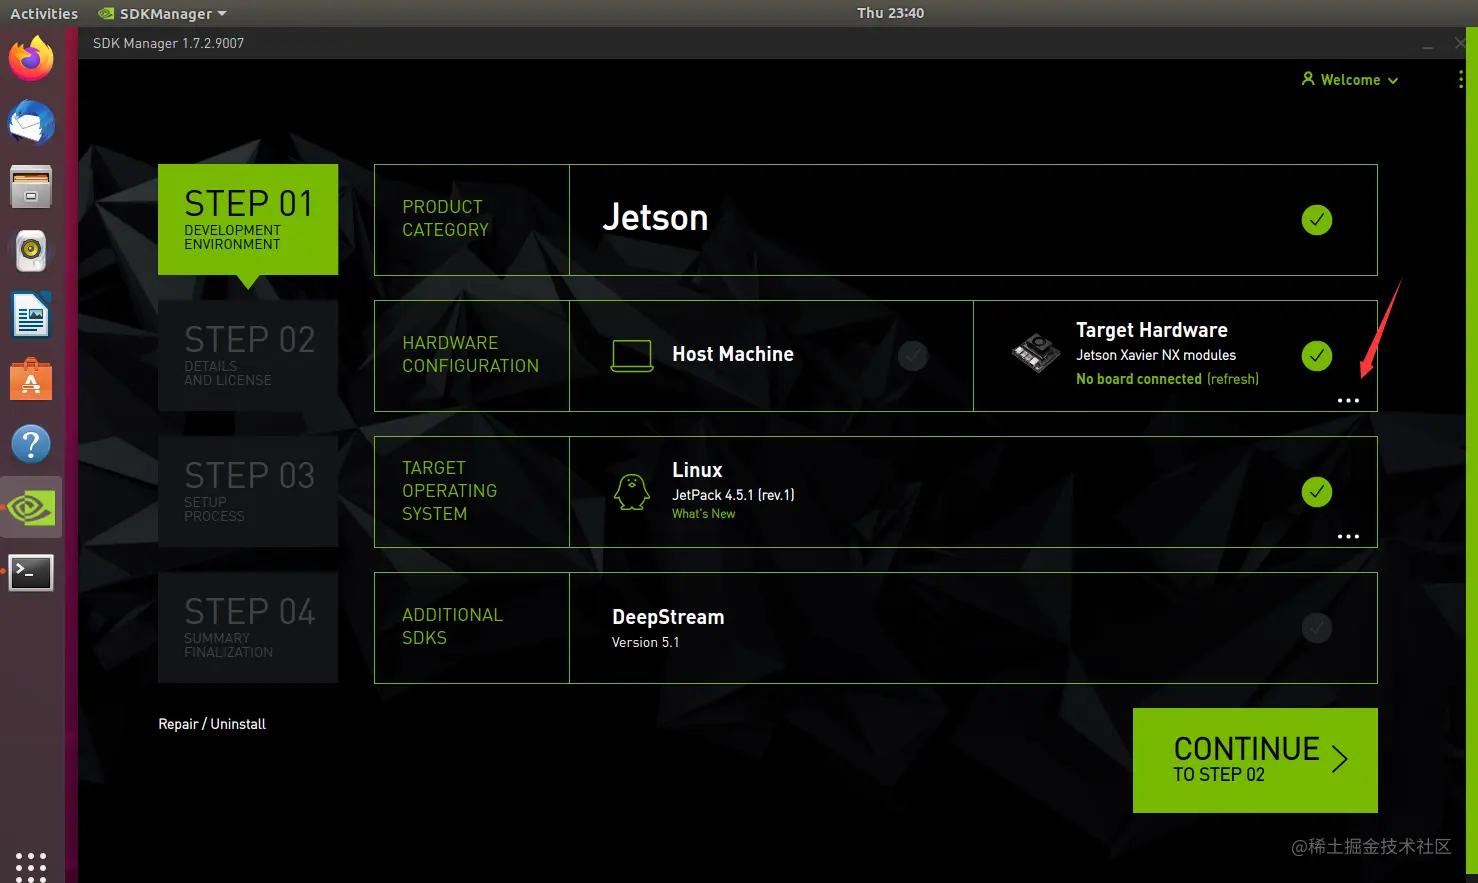Open Terminal from the dock

pyautogui.click(x=31, y=572)
